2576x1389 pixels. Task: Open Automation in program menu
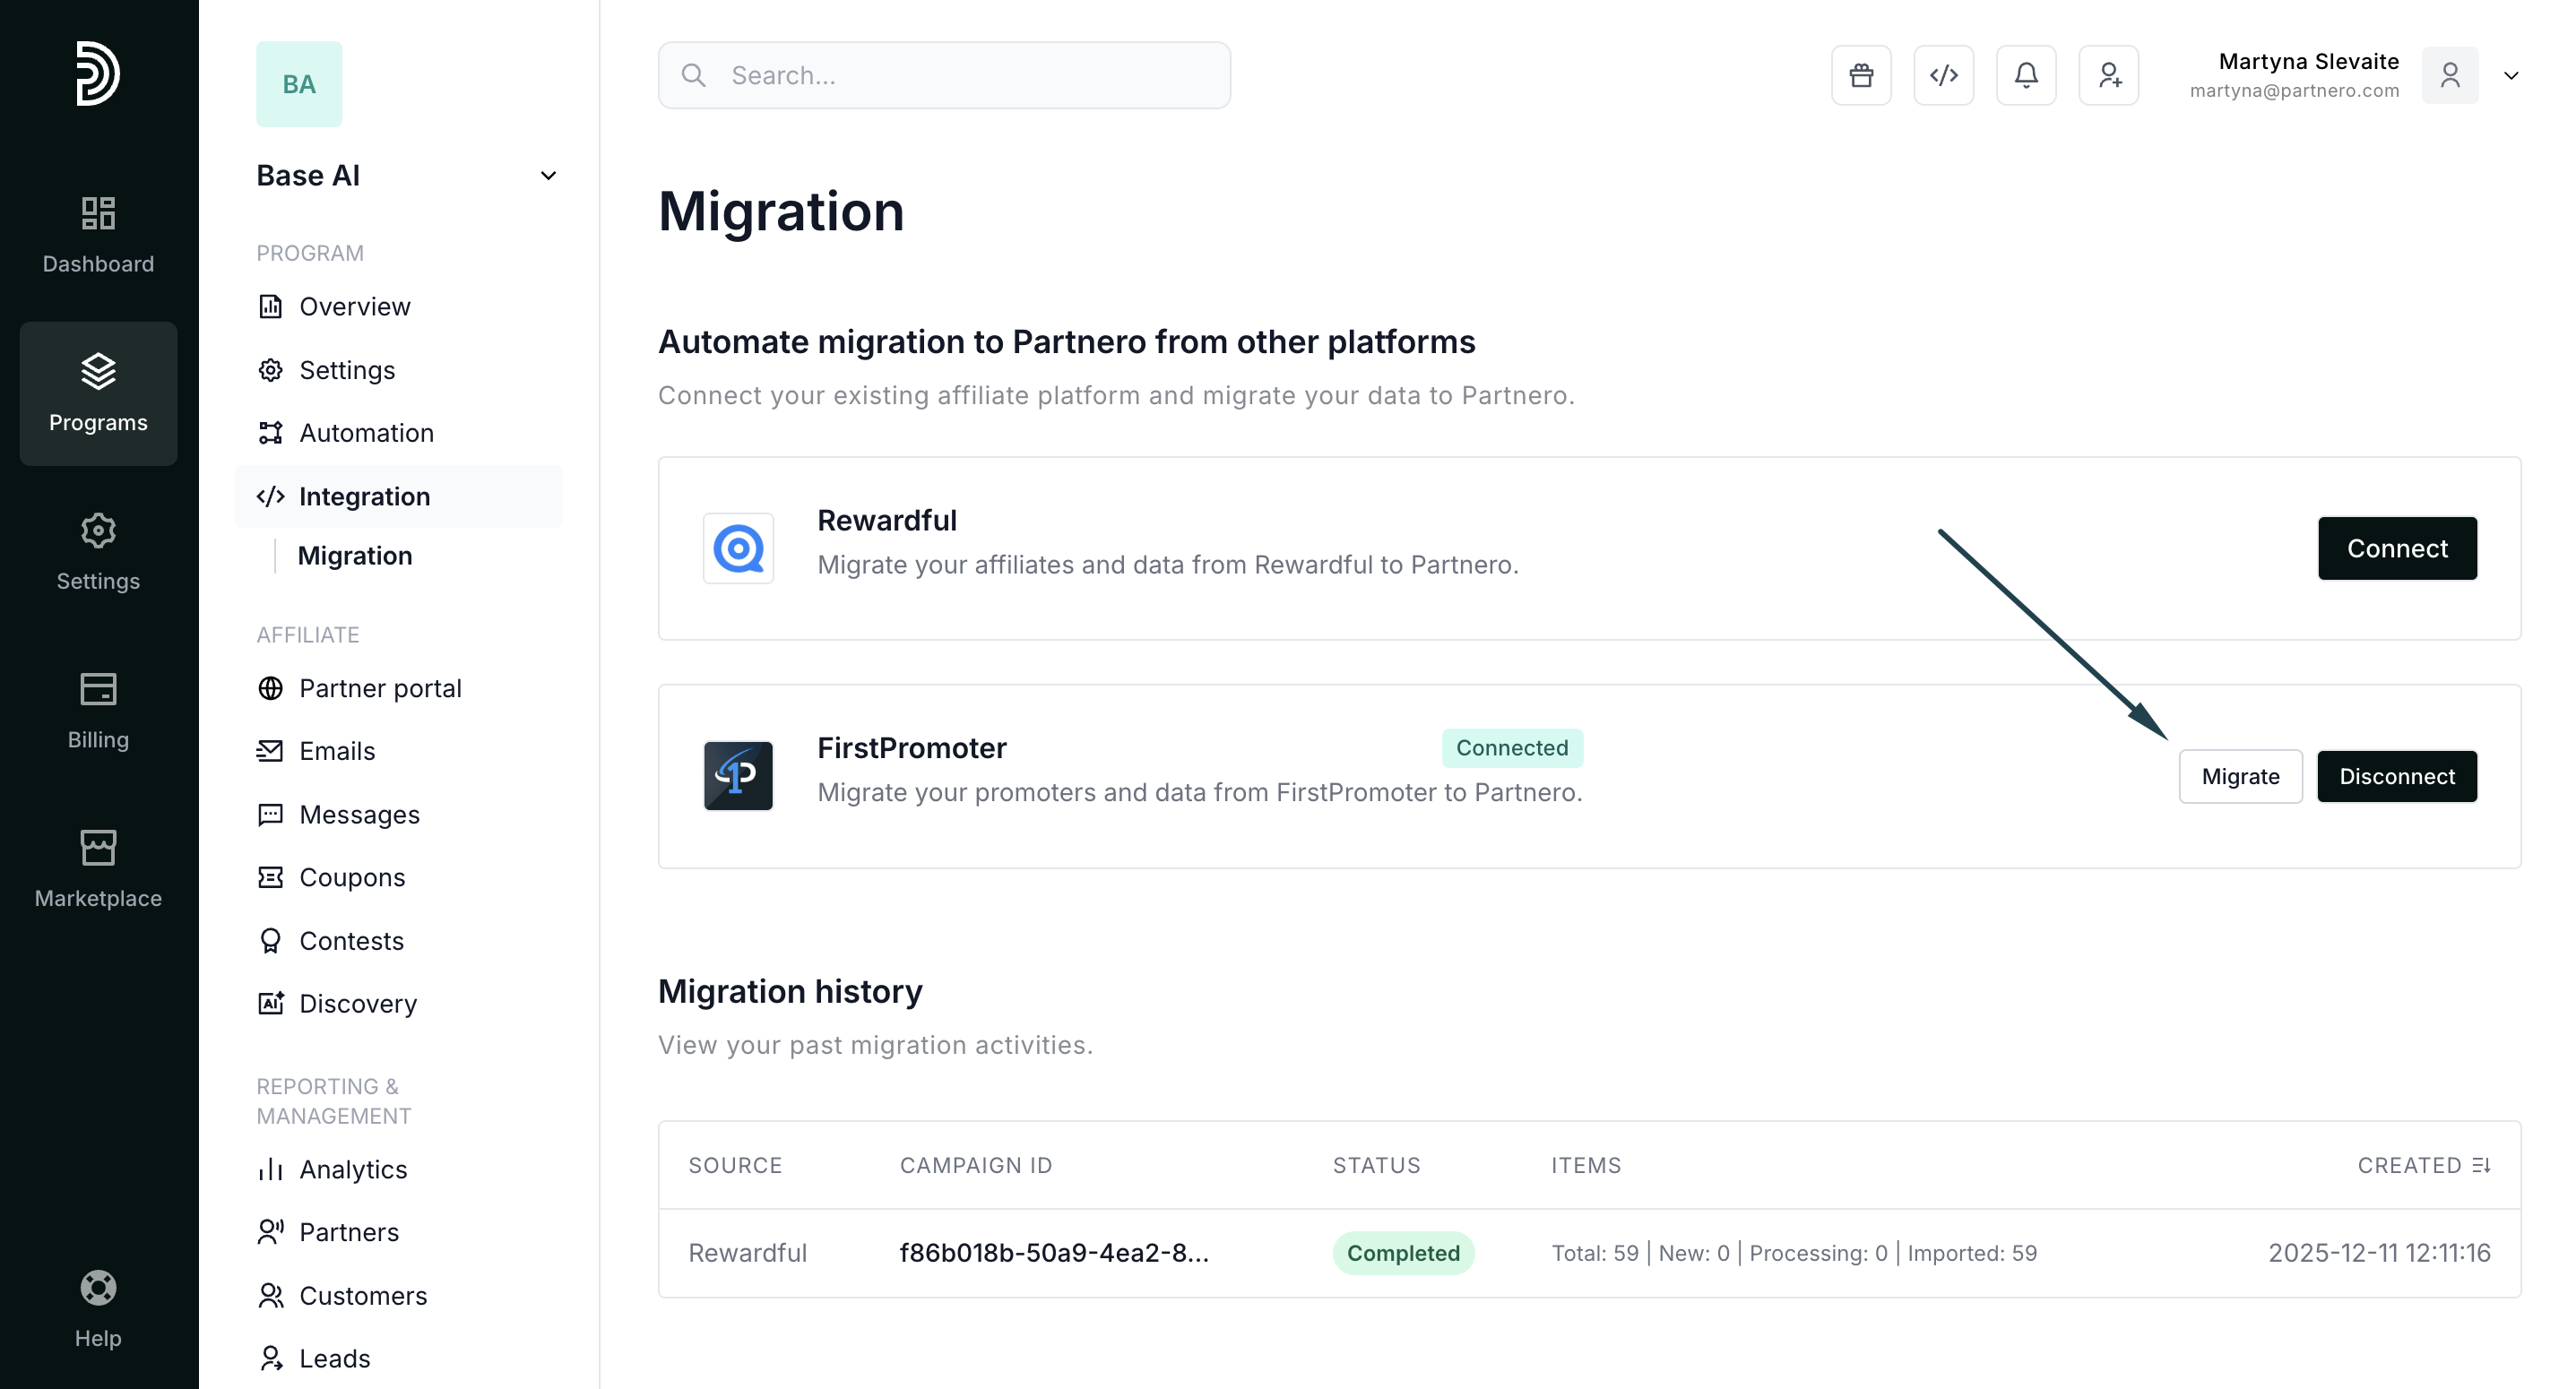coord(366,433)
